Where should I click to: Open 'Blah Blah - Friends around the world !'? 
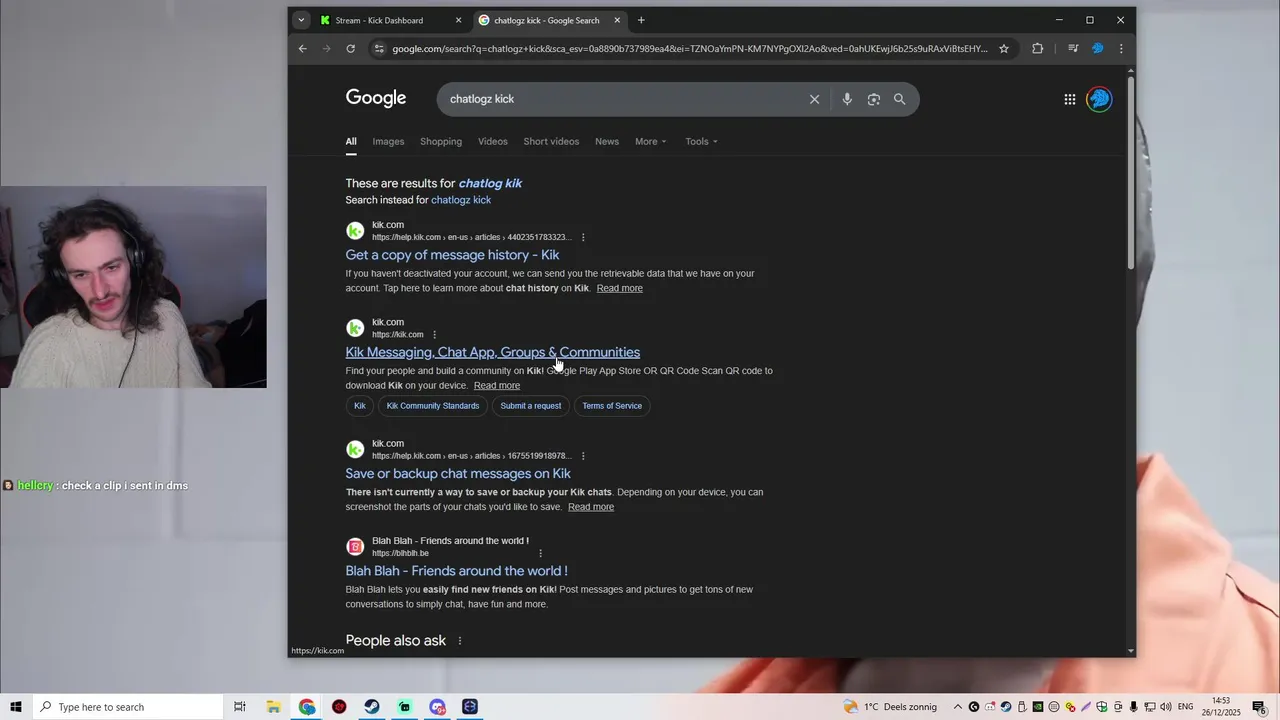(x=457, y=571)
